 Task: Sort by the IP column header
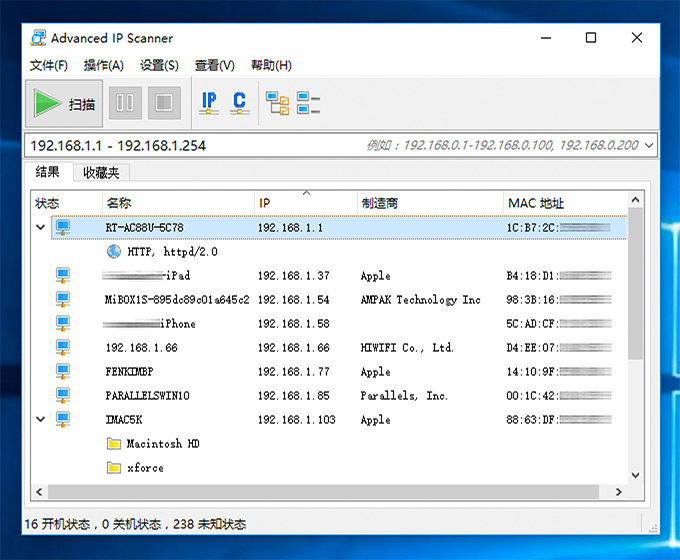coord(306,203)
